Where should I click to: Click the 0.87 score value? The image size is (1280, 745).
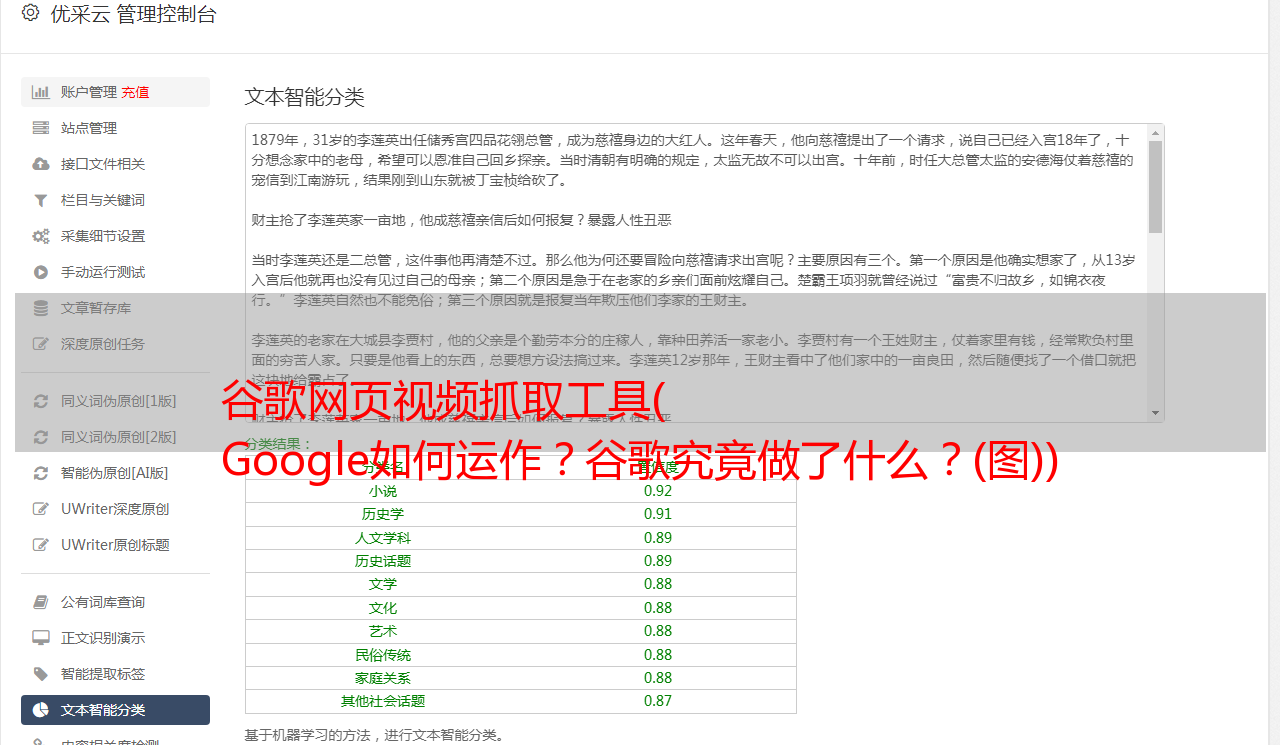[658, 701]
